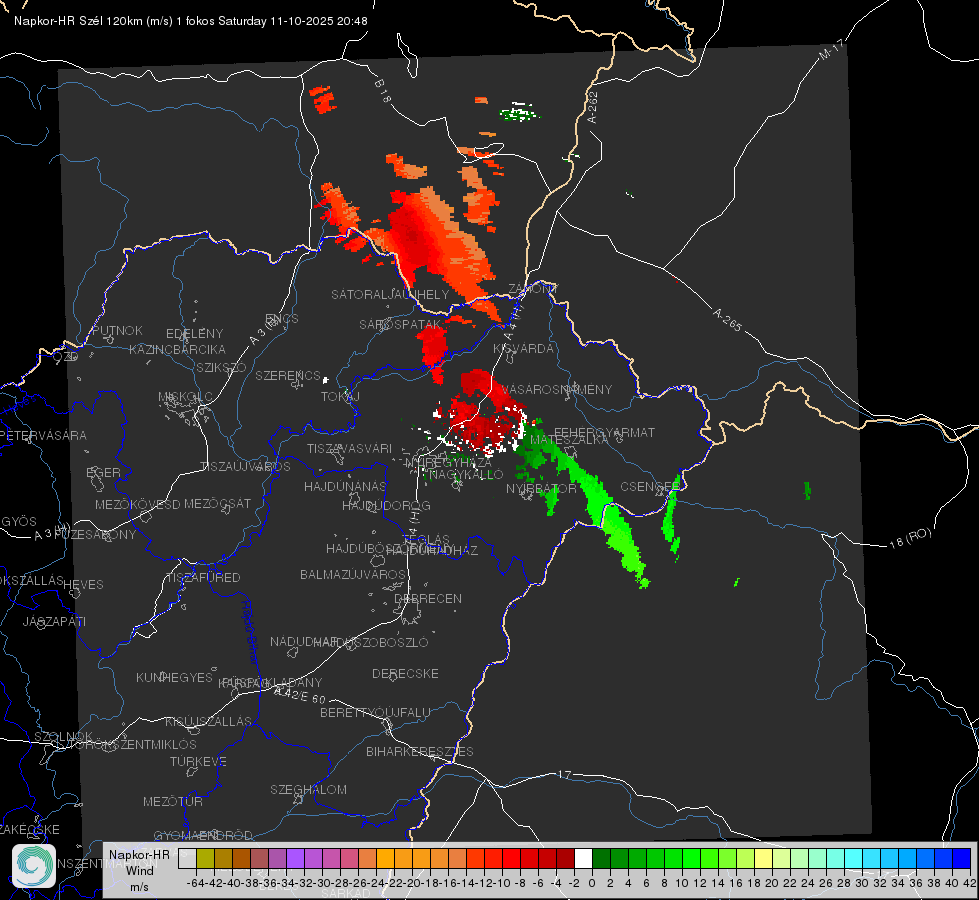Click the light grey first swatch in the legend
Viewport: 979px width, 900px height.
tap(187, 858)
